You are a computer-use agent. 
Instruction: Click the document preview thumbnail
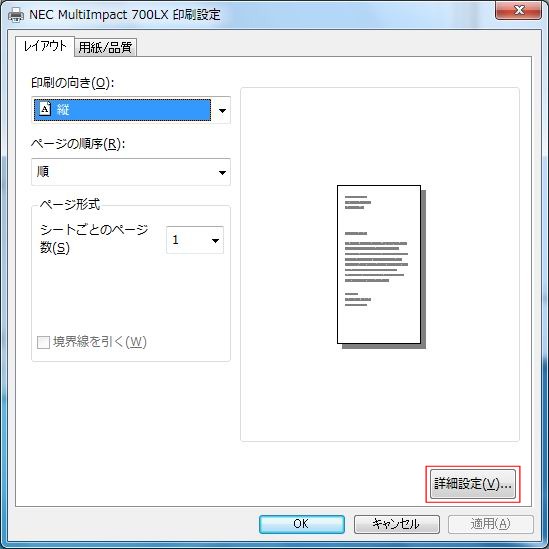pos(381,267)
